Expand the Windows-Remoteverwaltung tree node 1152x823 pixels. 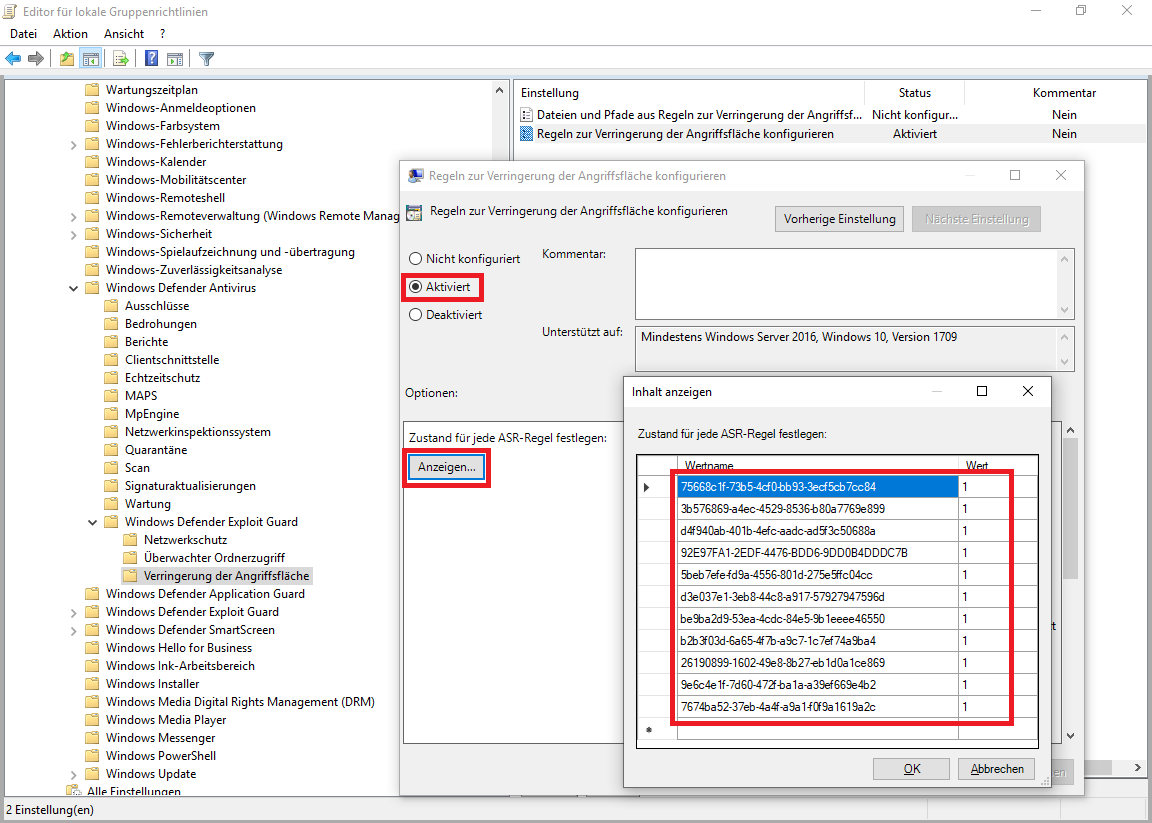click(73, 217)
